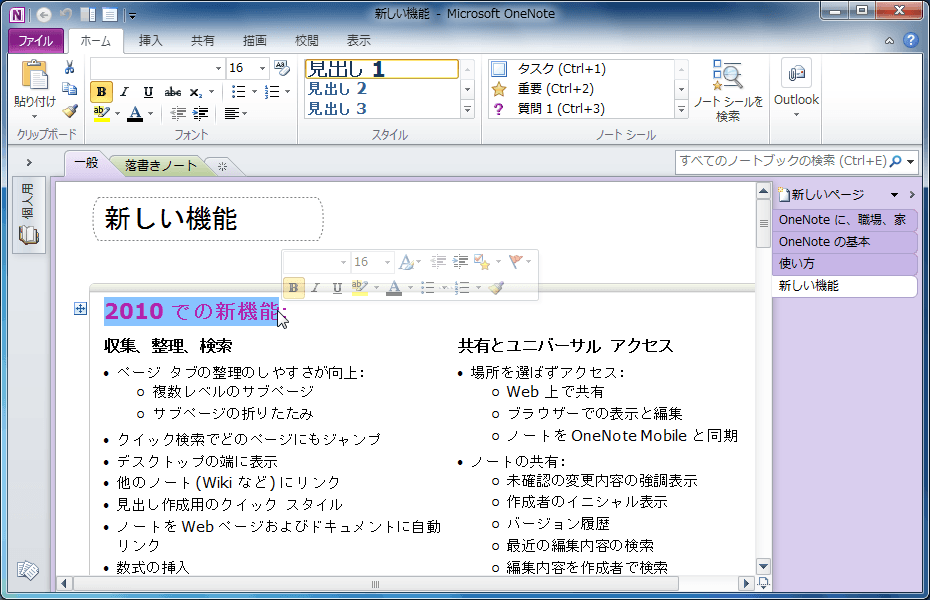
Task: Apply a bulleted list from the ribbon
Action: (x=238, y=92)
